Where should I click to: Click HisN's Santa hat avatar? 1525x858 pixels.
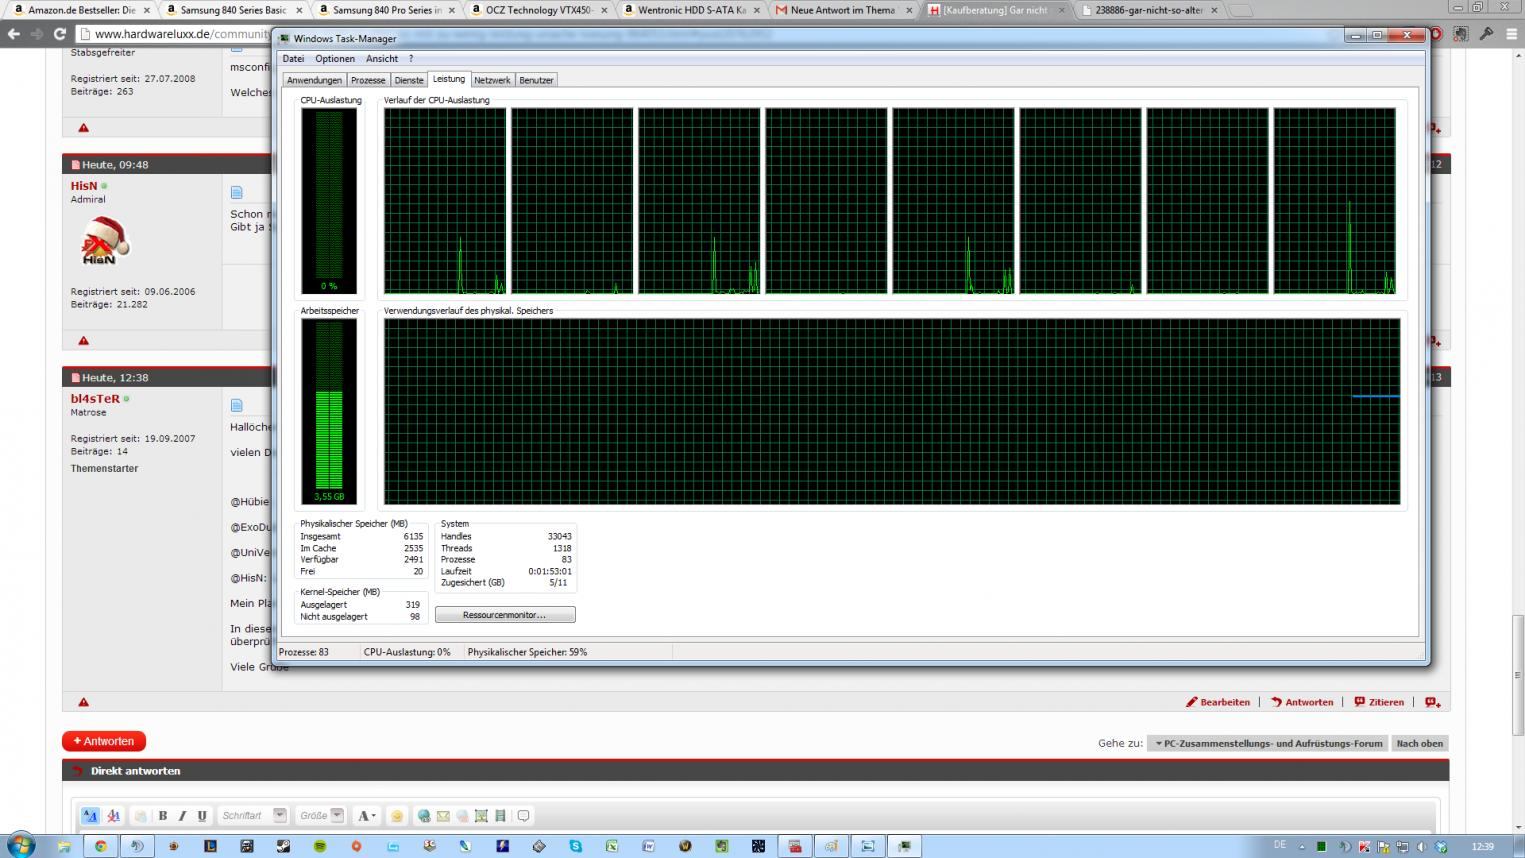[x=104, y=241]
